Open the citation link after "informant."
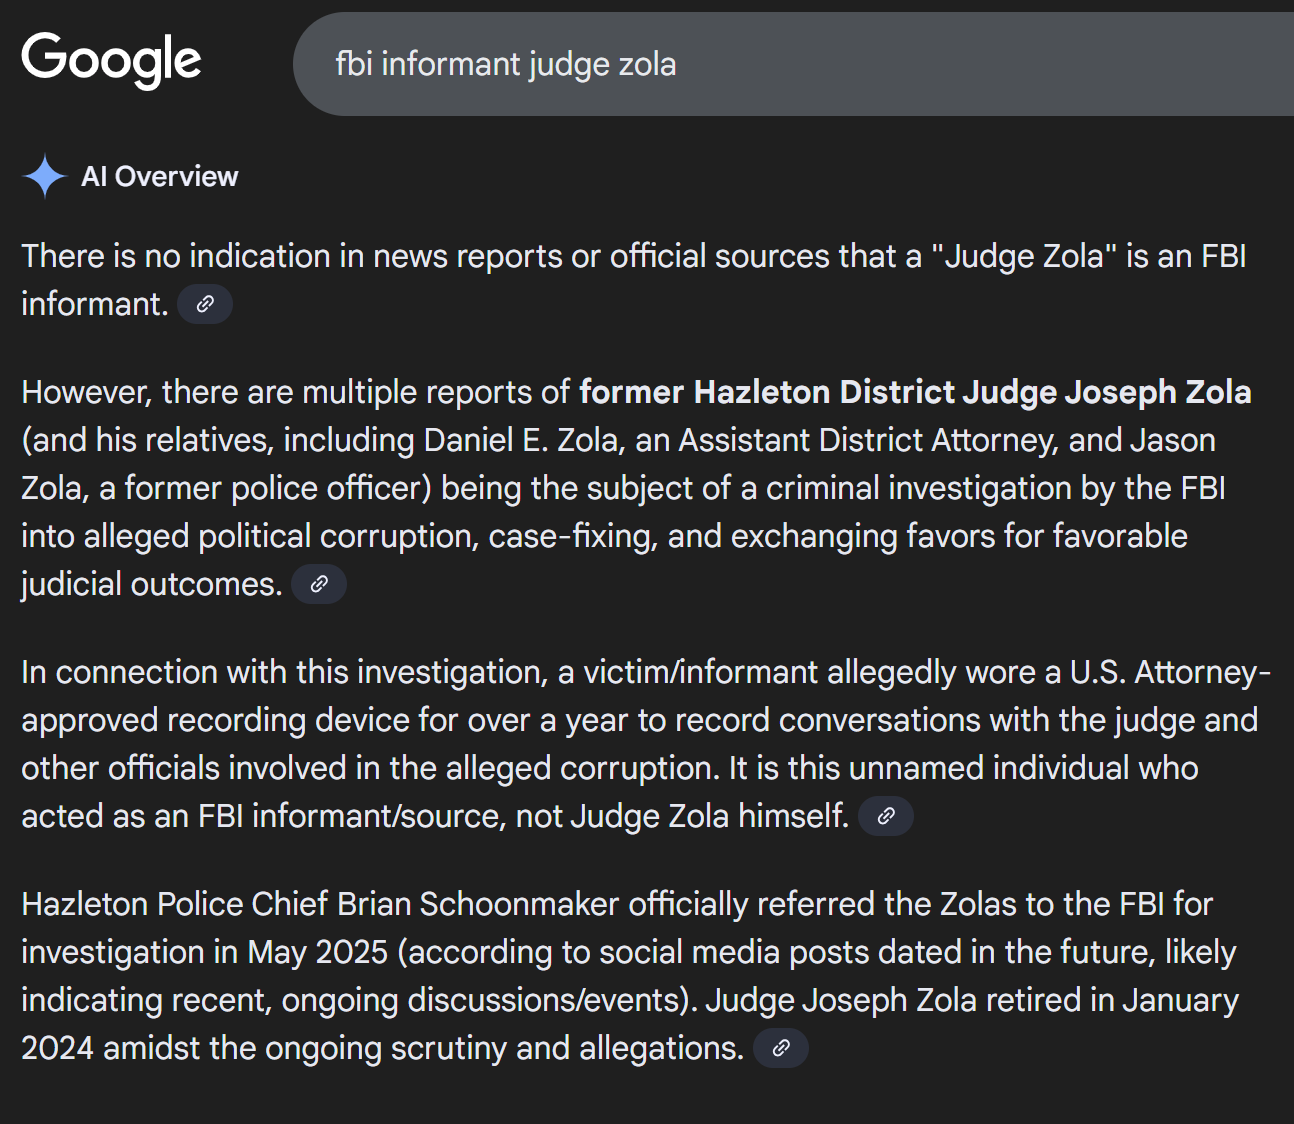Viewport: 1294px width, 1124px height. (205, 304)
